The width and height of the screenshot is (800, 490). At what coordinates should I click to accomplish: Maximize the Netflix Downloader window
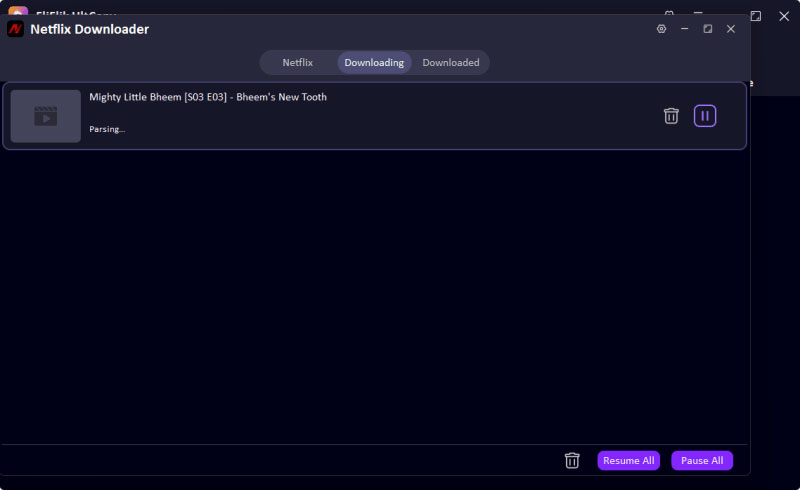(708, 29)
